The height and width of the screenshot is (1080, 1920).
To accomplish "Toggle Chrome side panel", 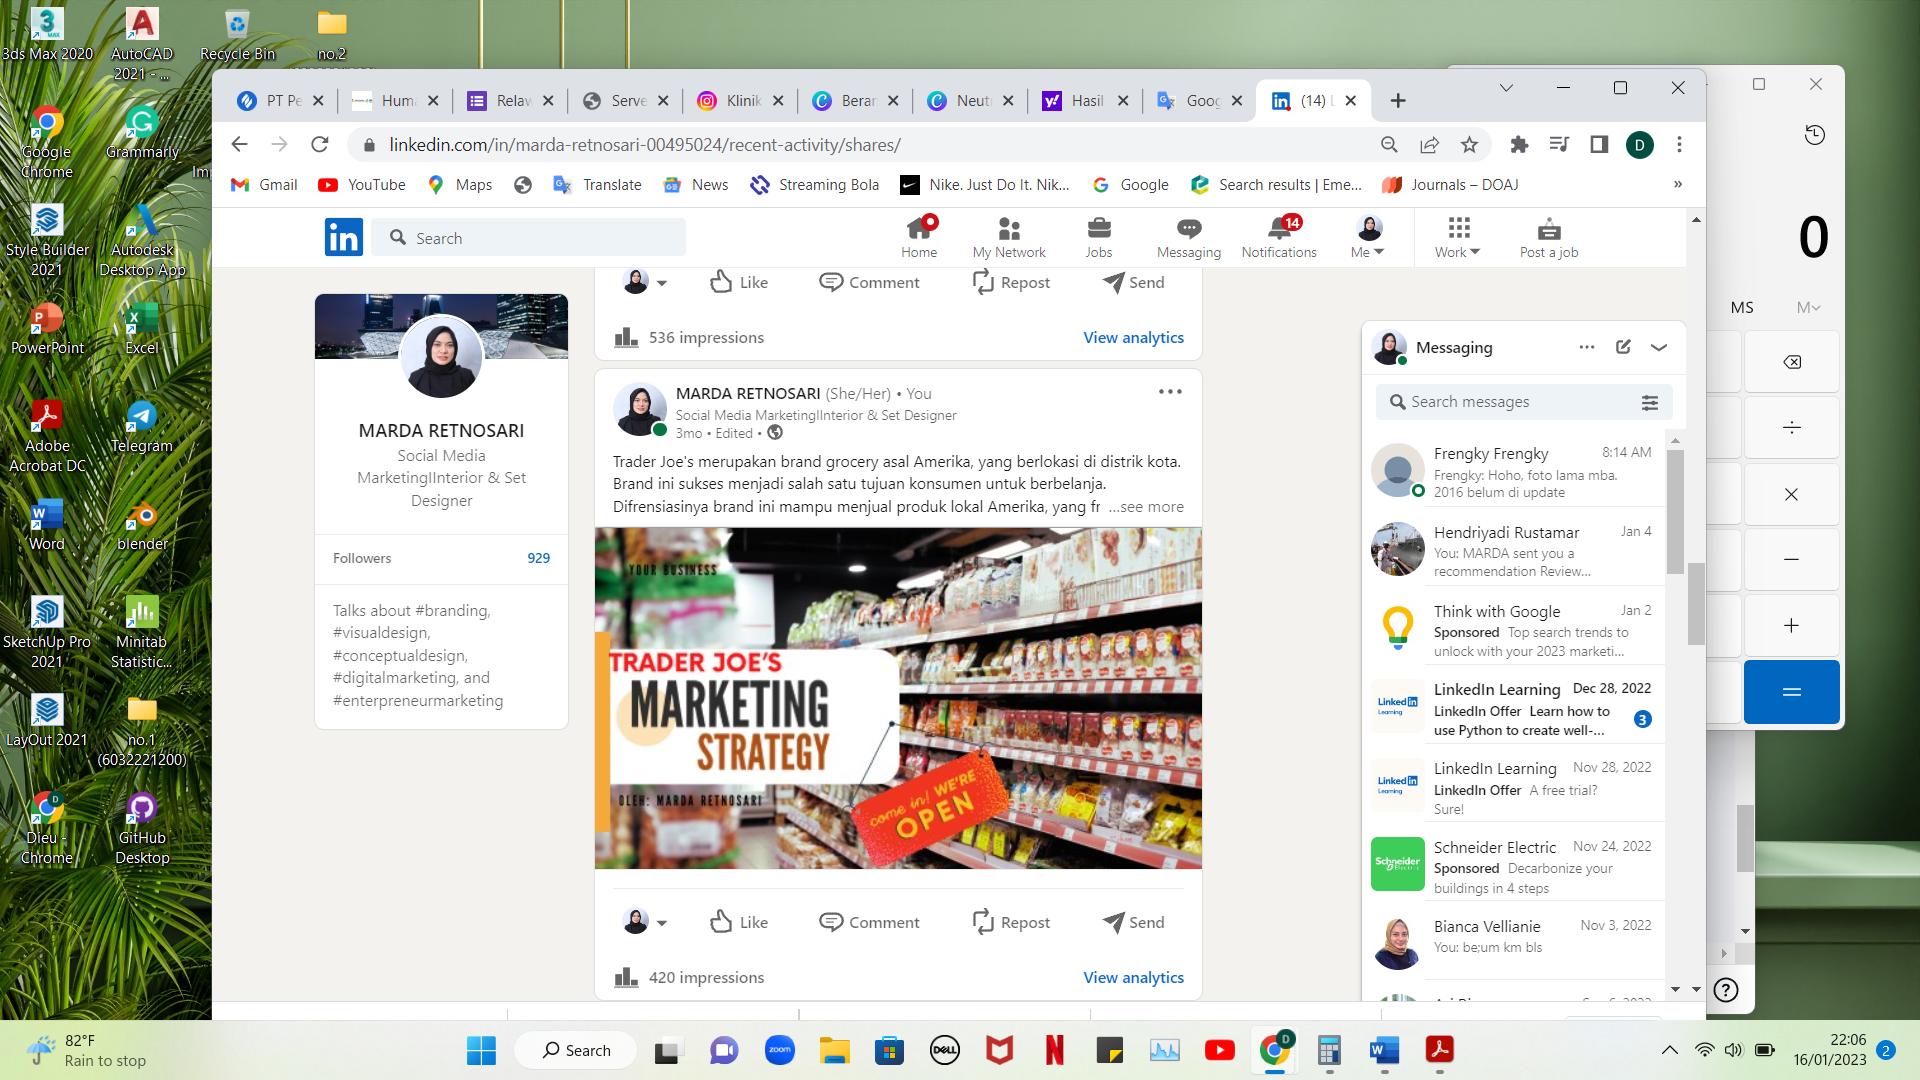I will pos(1599,145).
